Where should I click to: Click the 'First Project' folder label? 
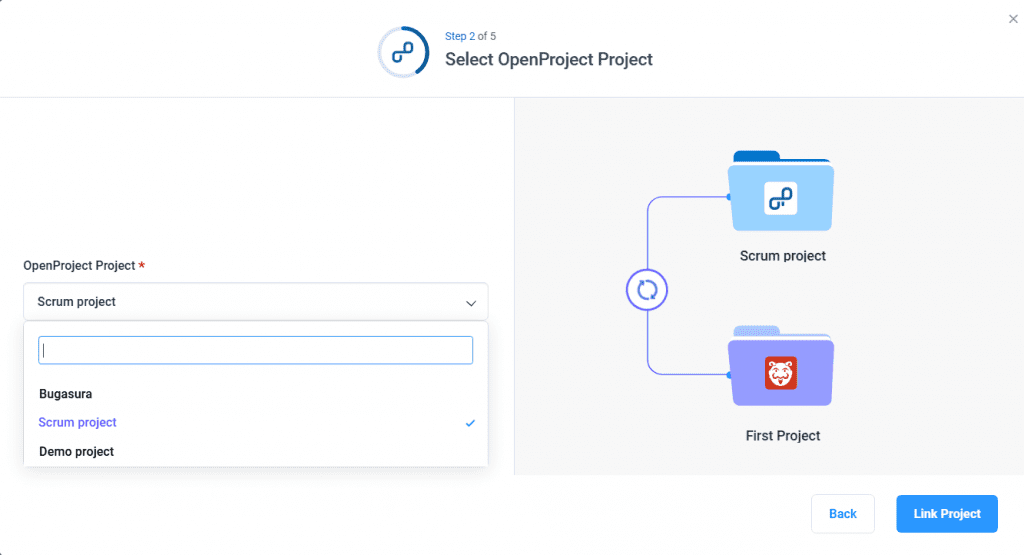click(x=782, y=436)
